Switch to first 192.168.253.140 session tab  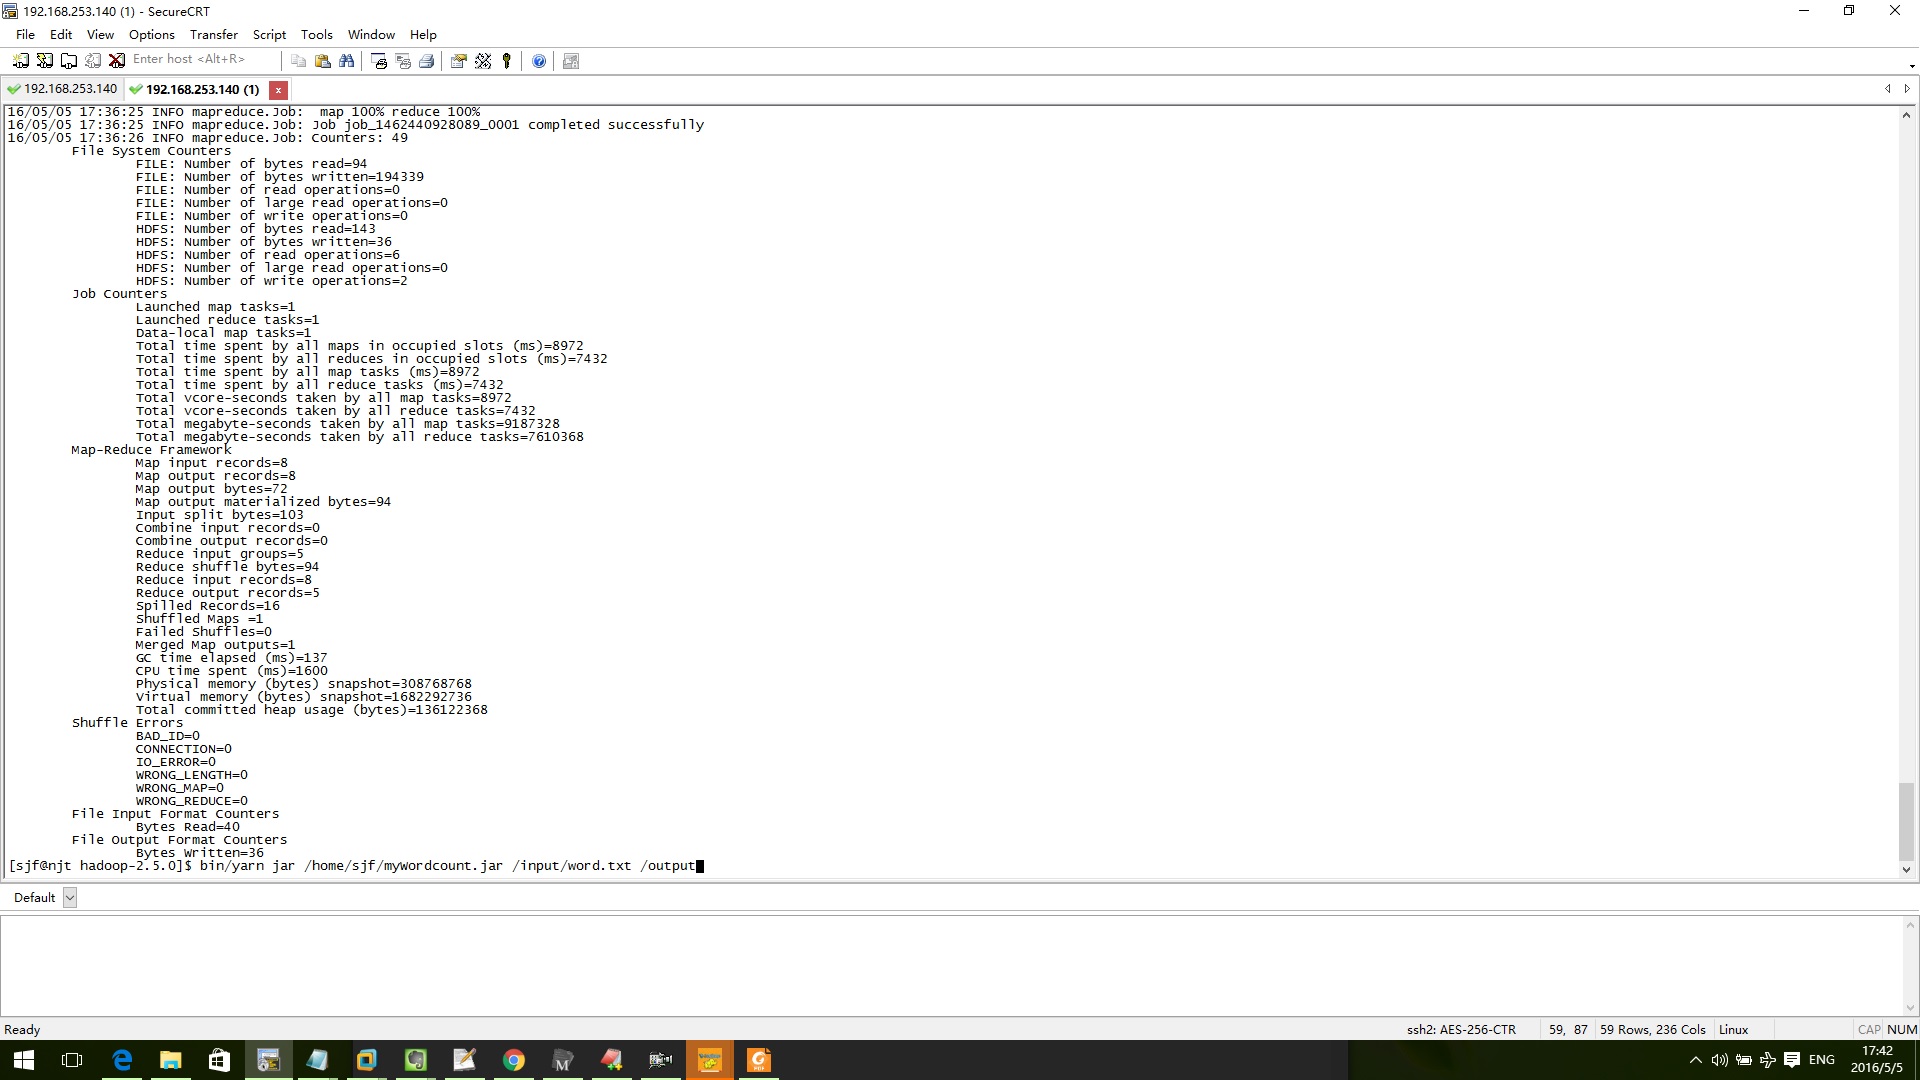click(62, 89)
